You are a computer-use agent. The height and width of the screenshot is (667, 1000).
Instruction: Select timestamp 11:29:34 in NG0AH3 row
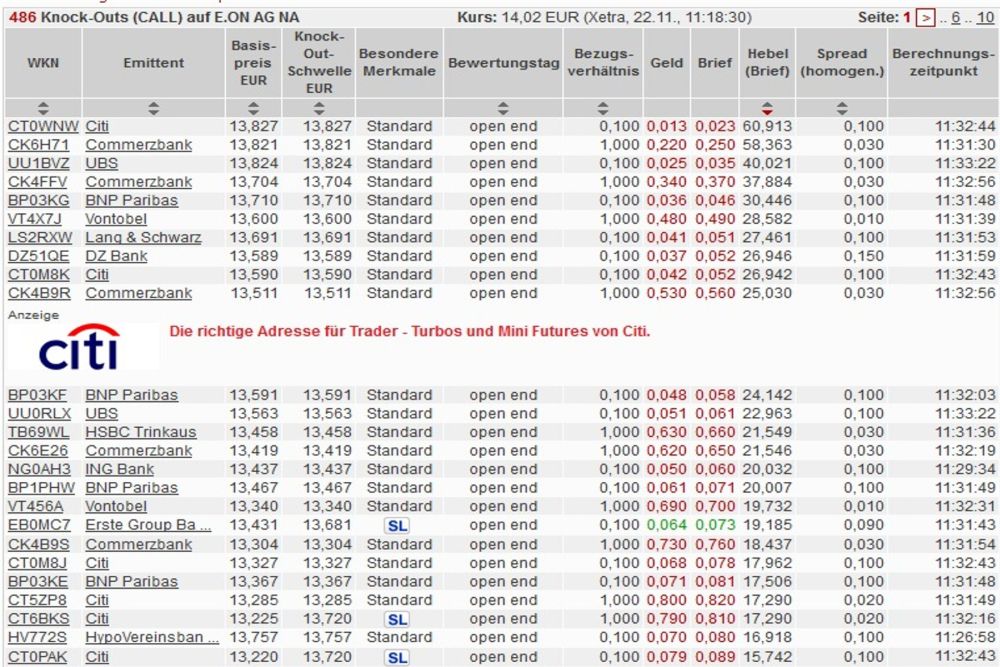[x=965, y=469]
